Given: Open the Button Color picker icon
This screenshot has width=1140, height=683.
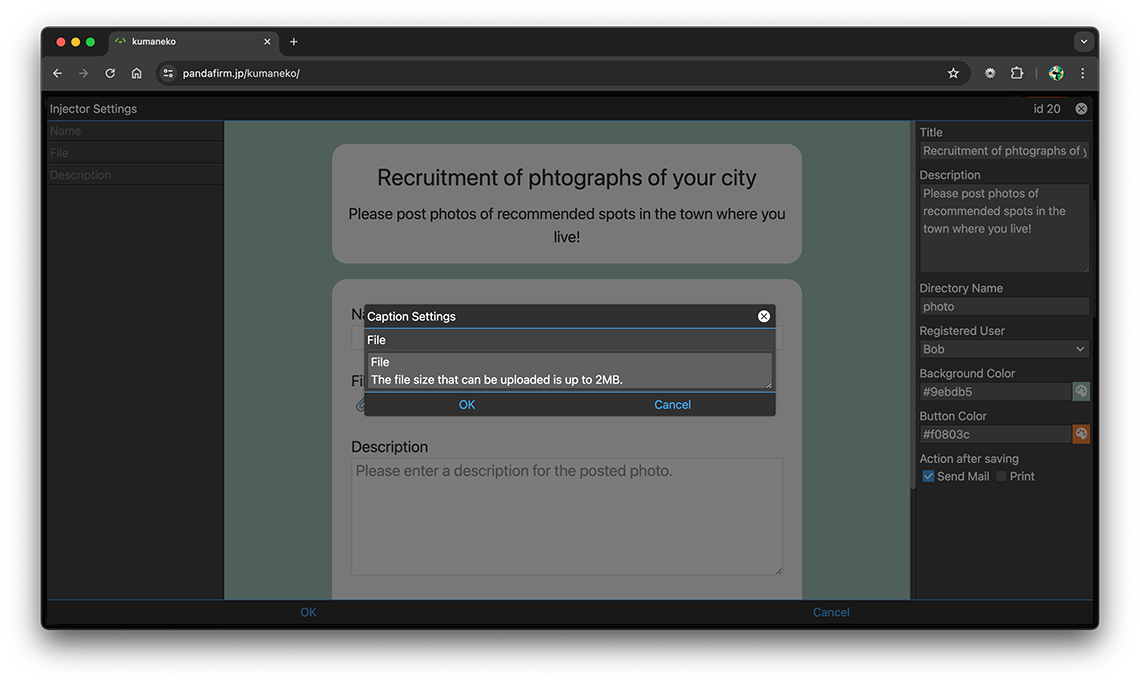Looking at the screenshot, I should pos(1081,434).
